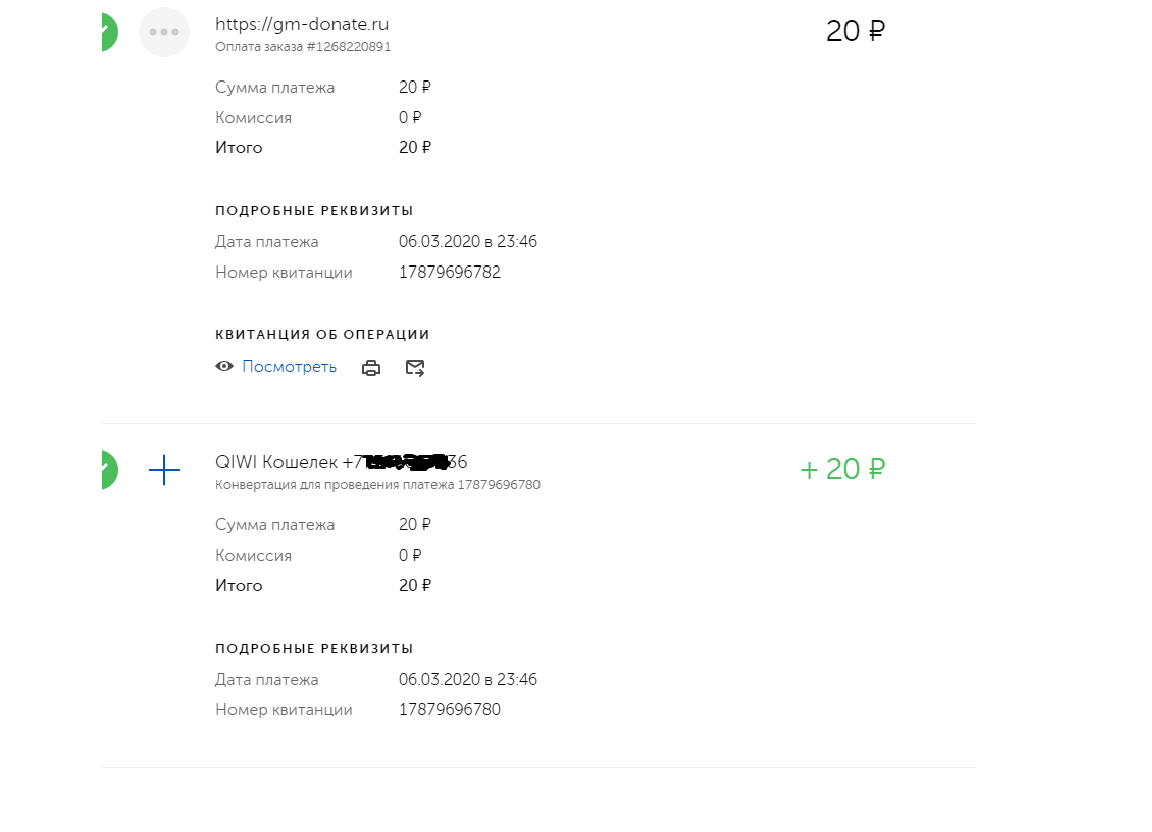
Task: Click the grey three-dots icon beside gm-donate.ru
Action: 164,32
